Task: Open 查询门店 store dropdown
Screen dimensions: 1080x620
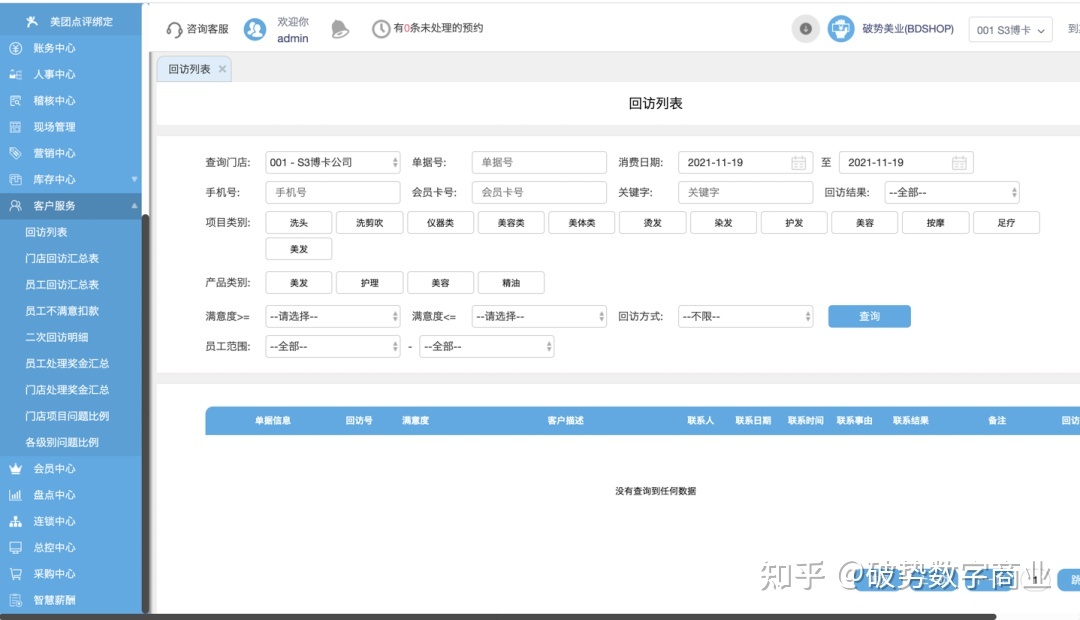Action: [333, 163]
